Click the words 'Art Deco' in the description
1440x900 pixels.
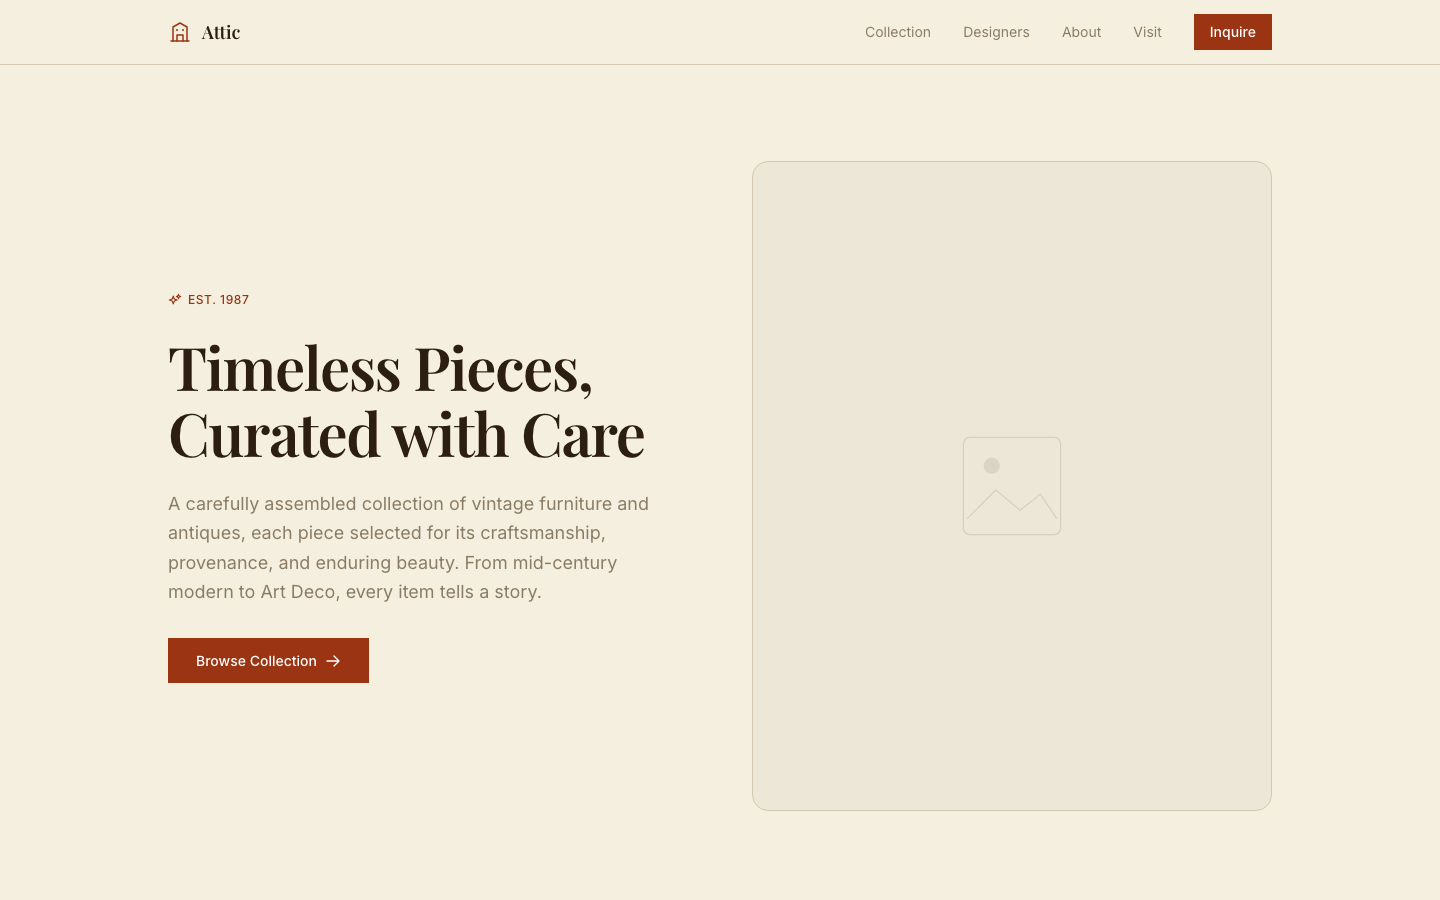click(x=298, y=592)
